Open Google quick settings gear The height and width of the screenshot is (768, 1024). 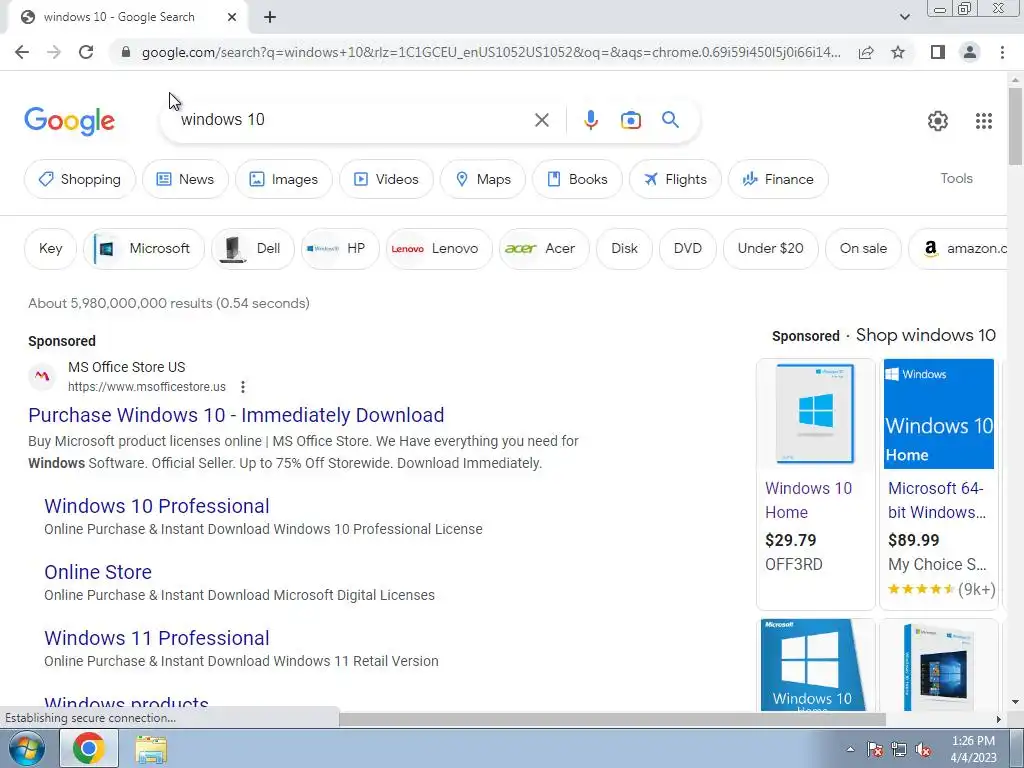[938, 121]
